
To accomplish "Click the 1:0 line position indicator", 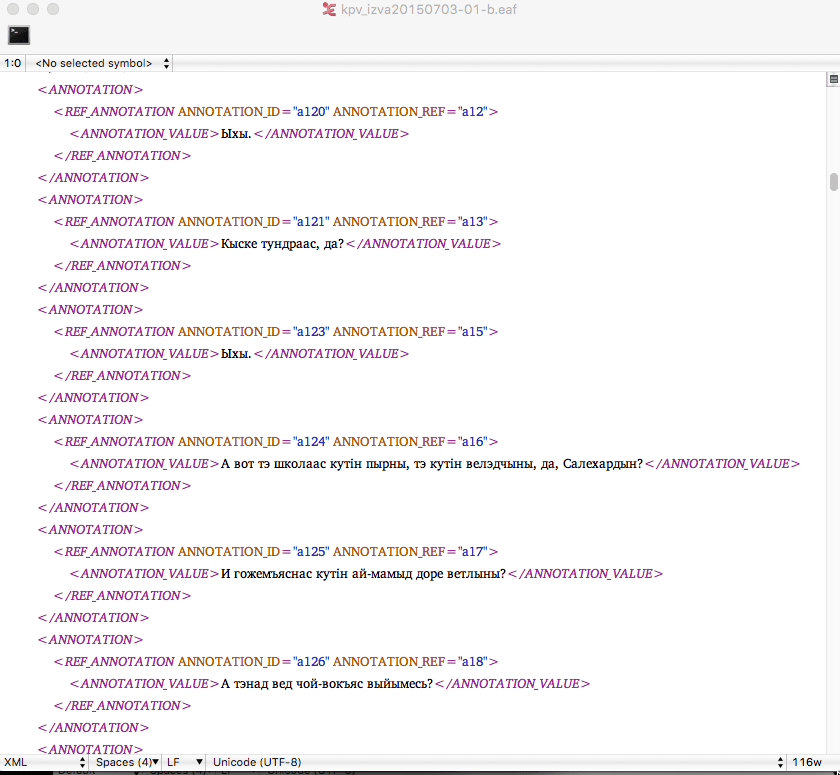I will [12, 63].
